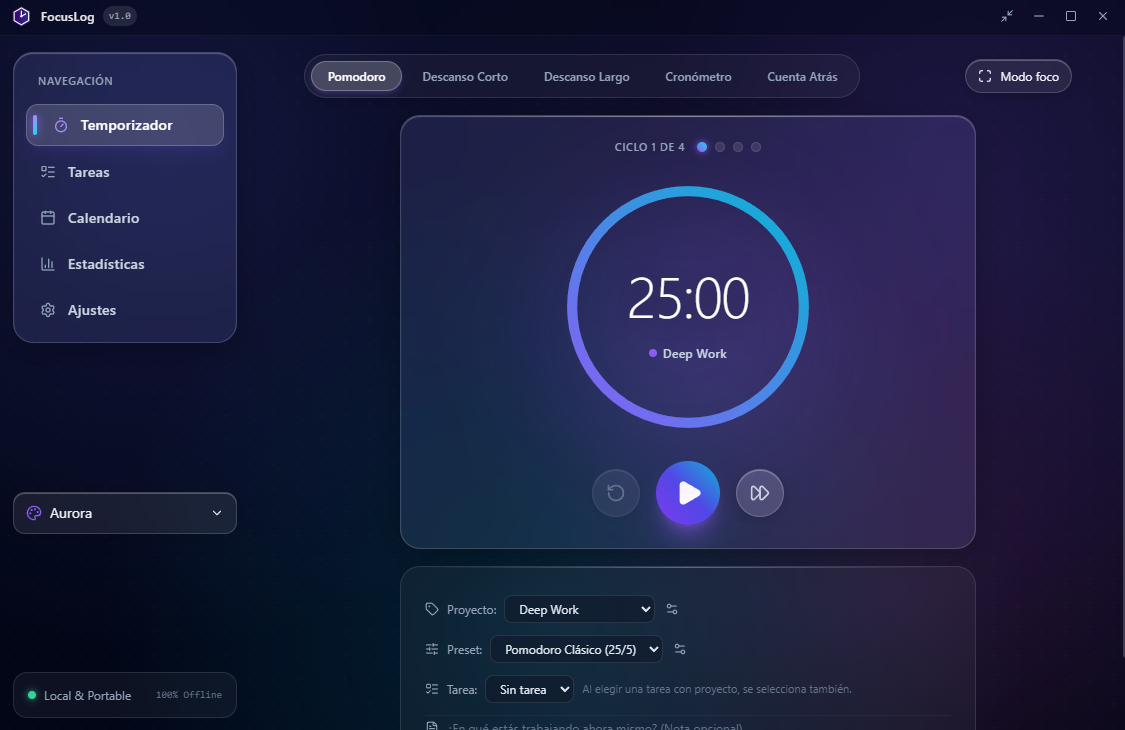This screenshot has height=730, width=1125.
Task: Open the Proyecto Deep Work dropdown
Action: pyautogui.click(x=579, y=609)
